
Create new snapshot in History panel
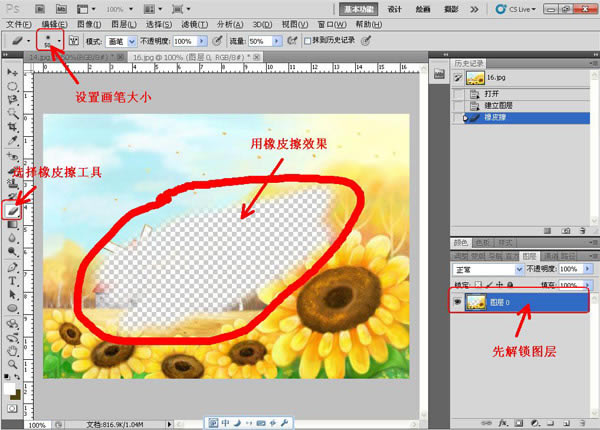pos(566,231)
